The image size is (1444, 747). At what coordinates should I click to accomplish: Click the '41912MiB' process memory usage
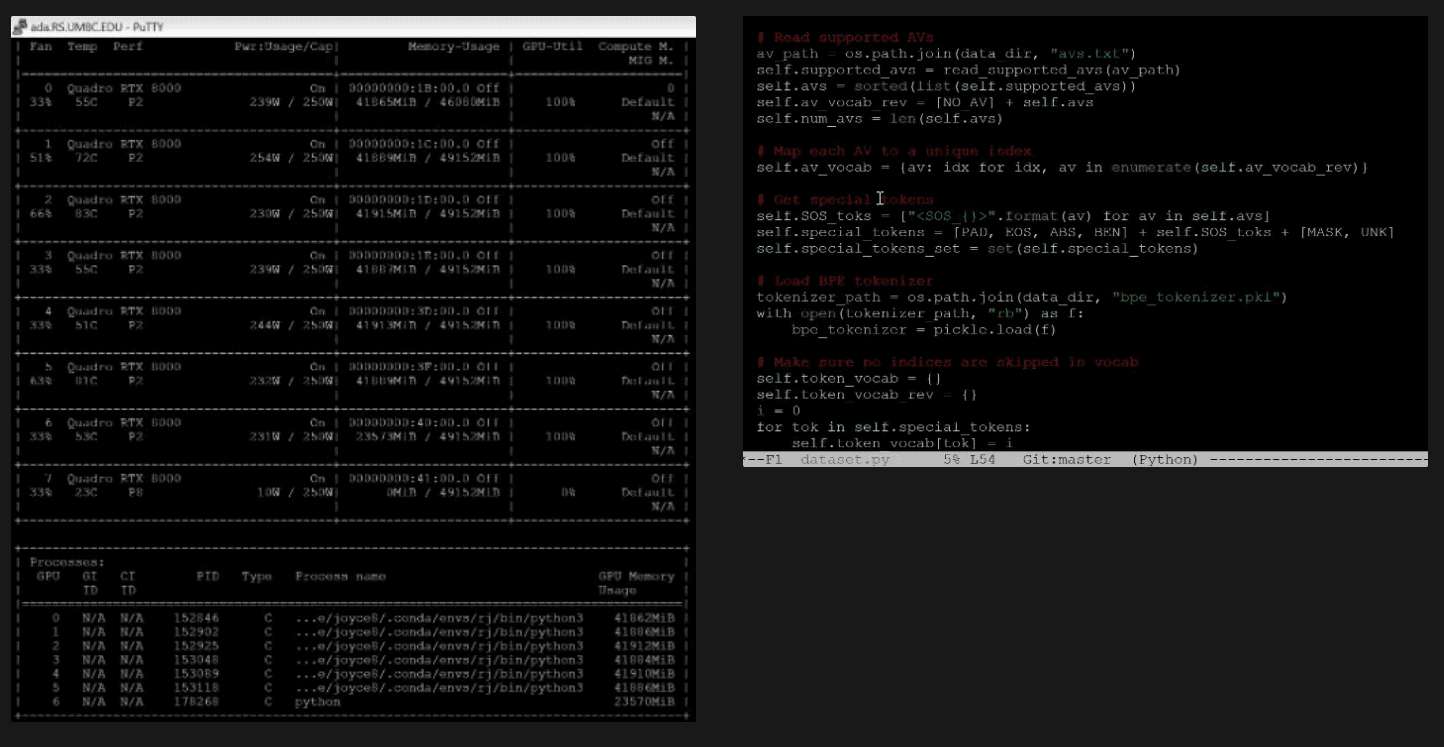[644, 647]
